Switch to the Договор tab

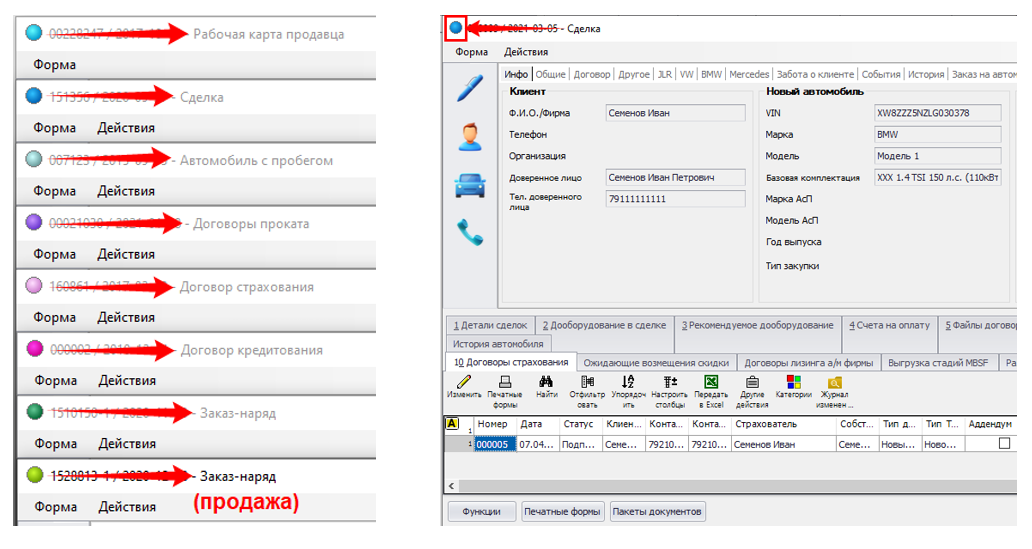[592, 74]
